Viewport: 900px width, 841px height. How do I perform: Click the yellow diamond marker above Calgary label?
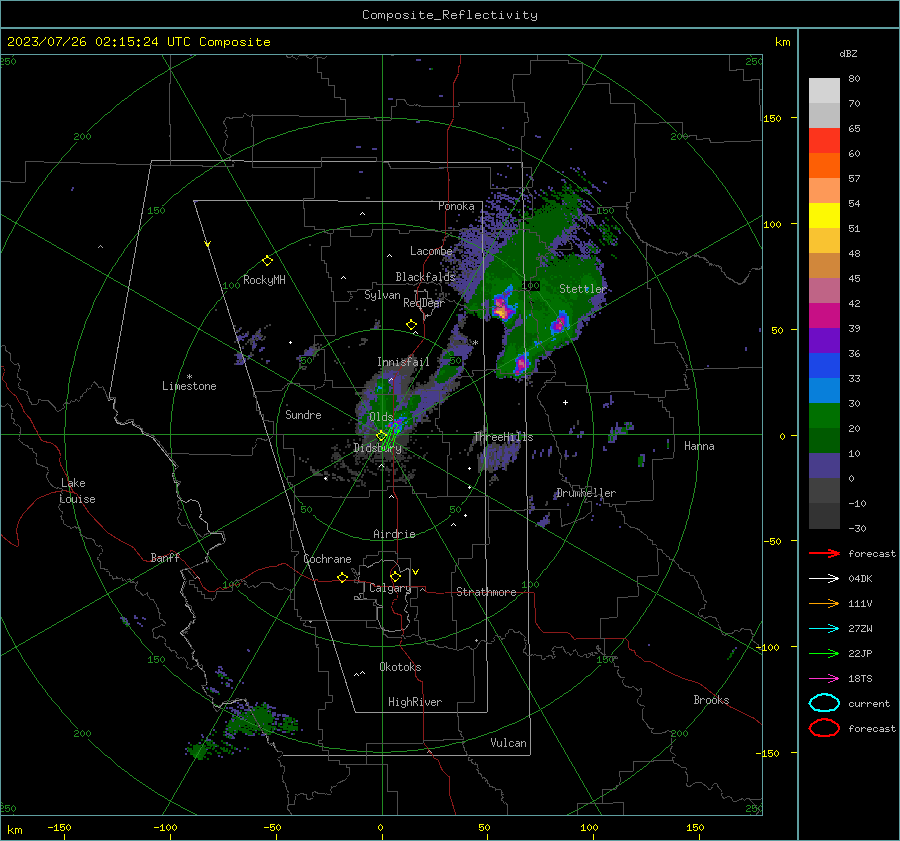[395, 576]
